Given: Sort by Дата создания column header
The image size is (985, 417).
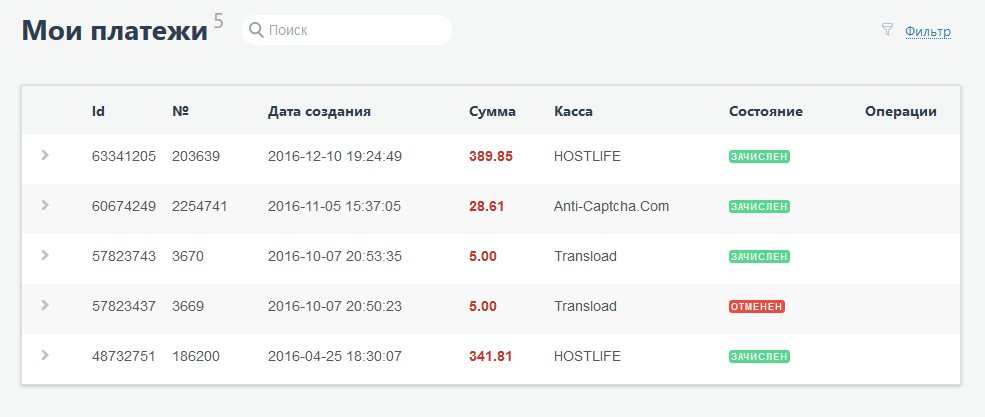Looking at the screenshot, I should pos(319,111).
